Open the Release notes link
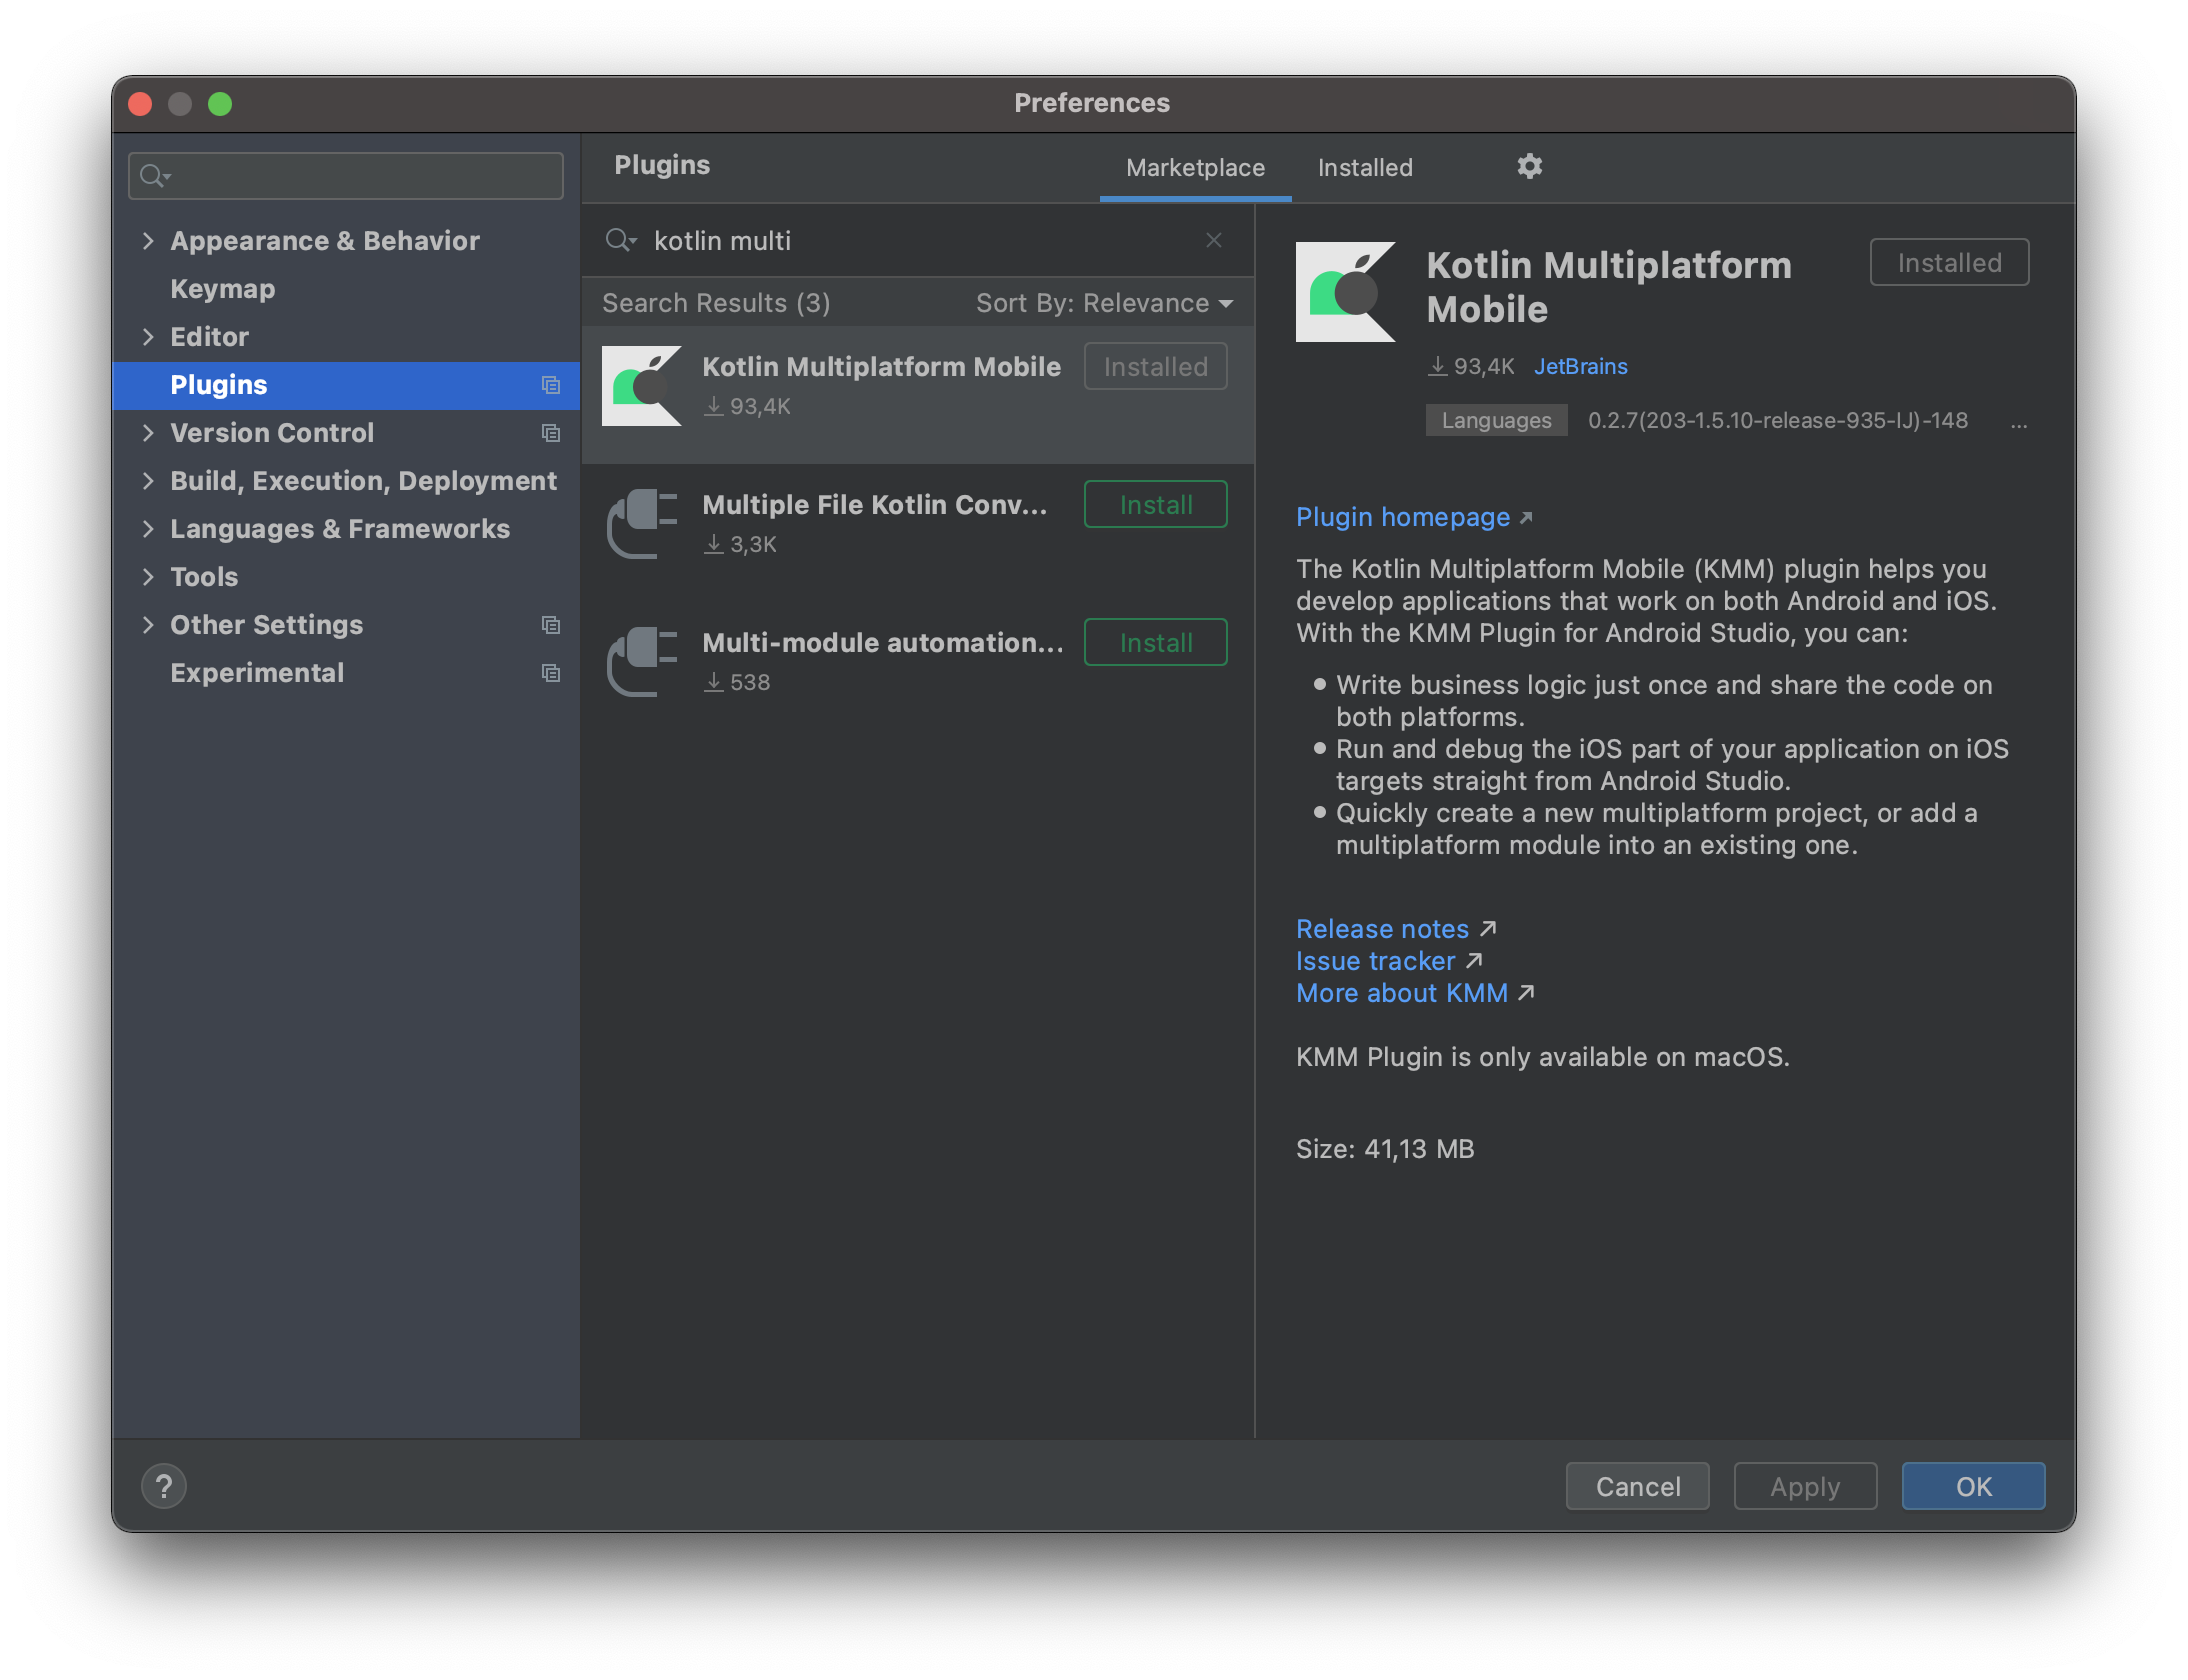The image size is (2188, 1680). 1382,929
